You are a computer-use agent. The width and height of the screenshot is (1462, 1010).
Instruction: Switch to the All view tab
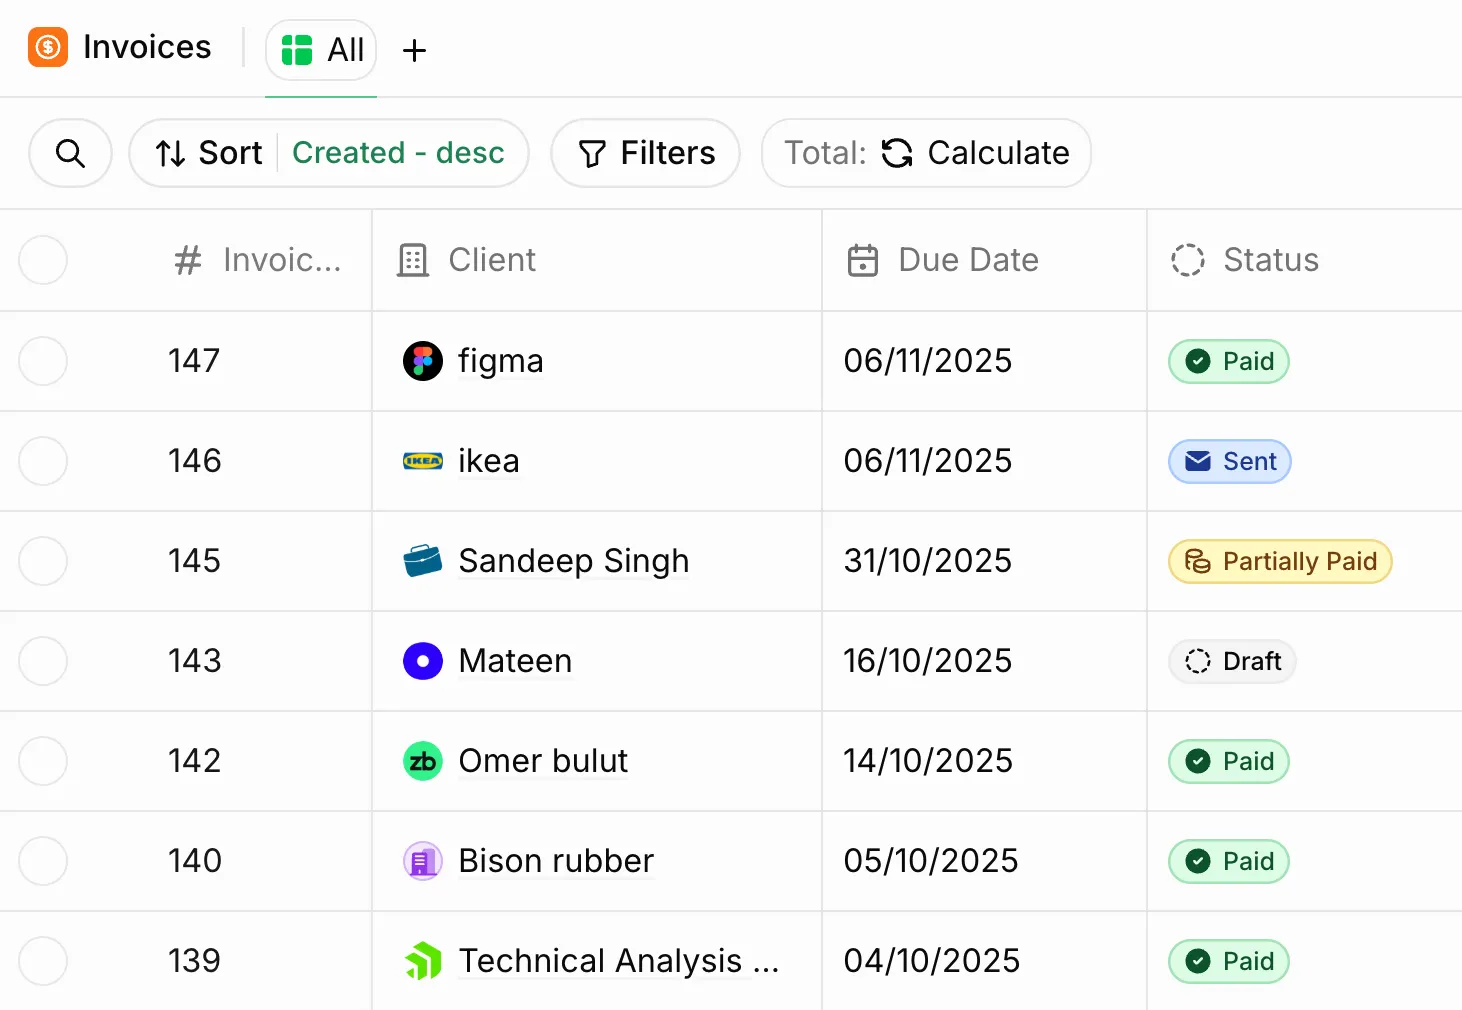pyautogui.click(x=321, y=50)
